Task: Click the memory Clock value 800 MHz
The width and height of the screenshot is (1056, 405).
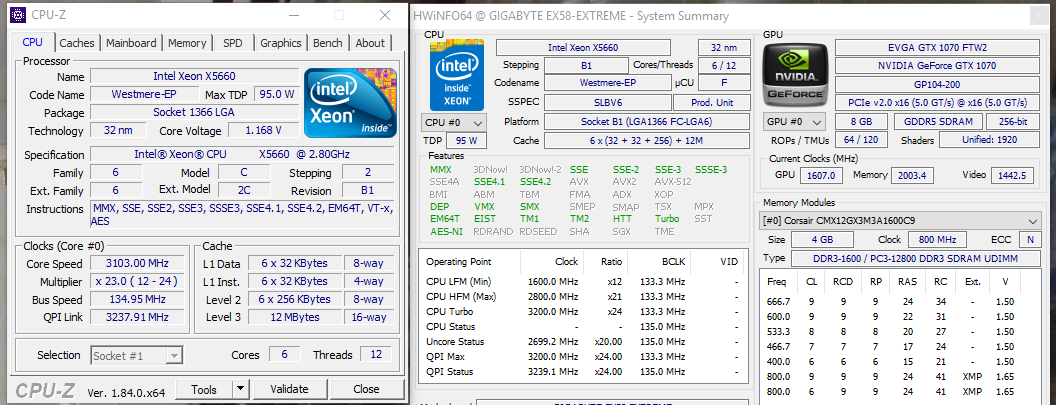Action: pyautogui.click(x=937, y=240)
